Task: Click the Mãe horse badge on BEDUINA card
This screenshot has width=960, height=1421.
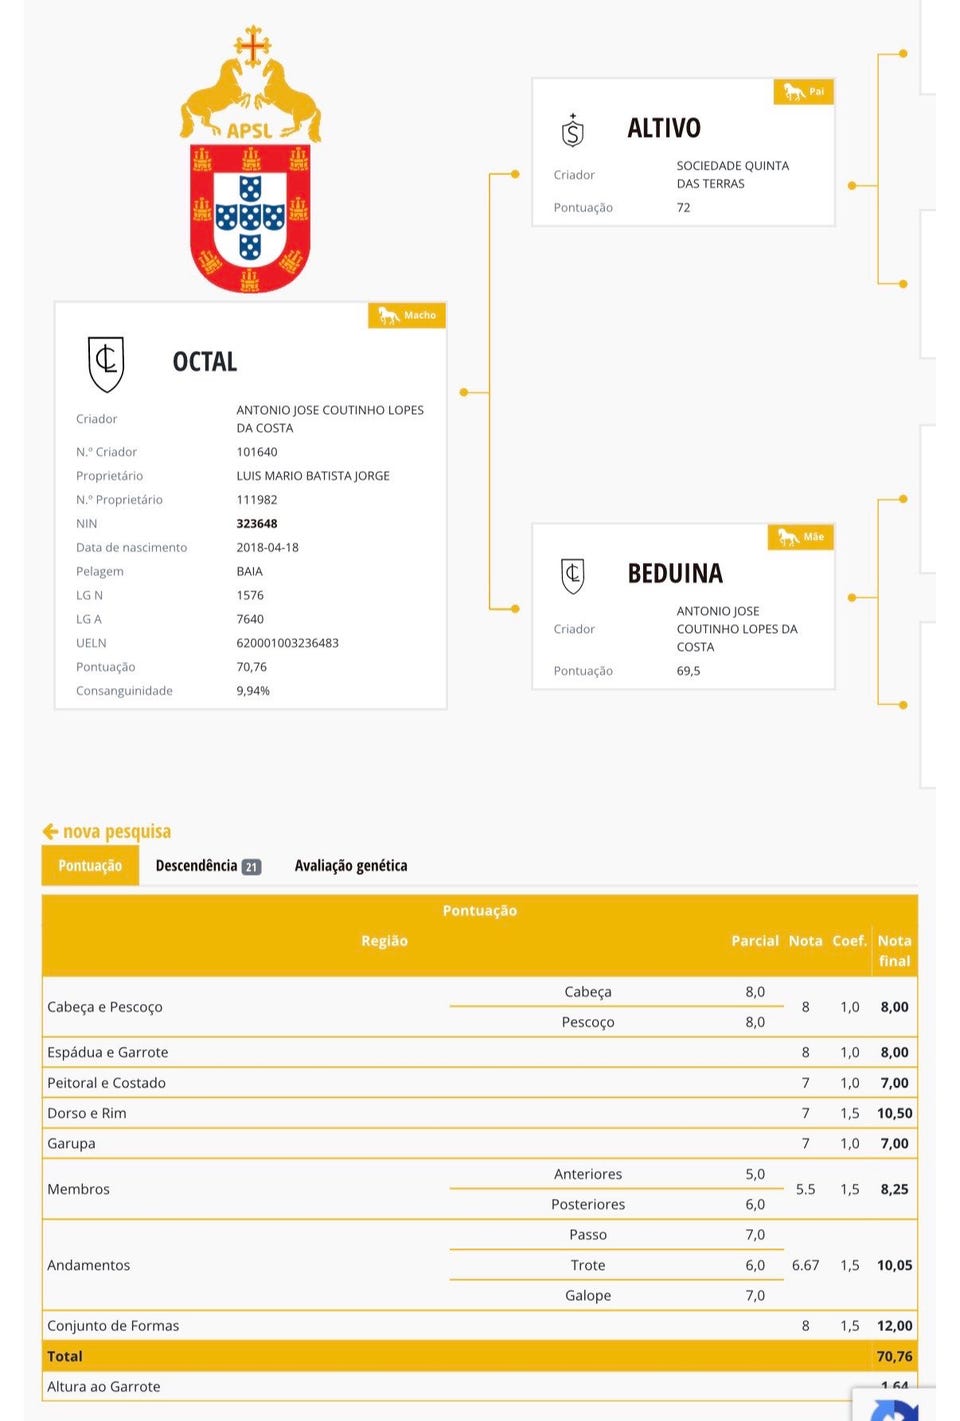Action: tap(801, 537)
